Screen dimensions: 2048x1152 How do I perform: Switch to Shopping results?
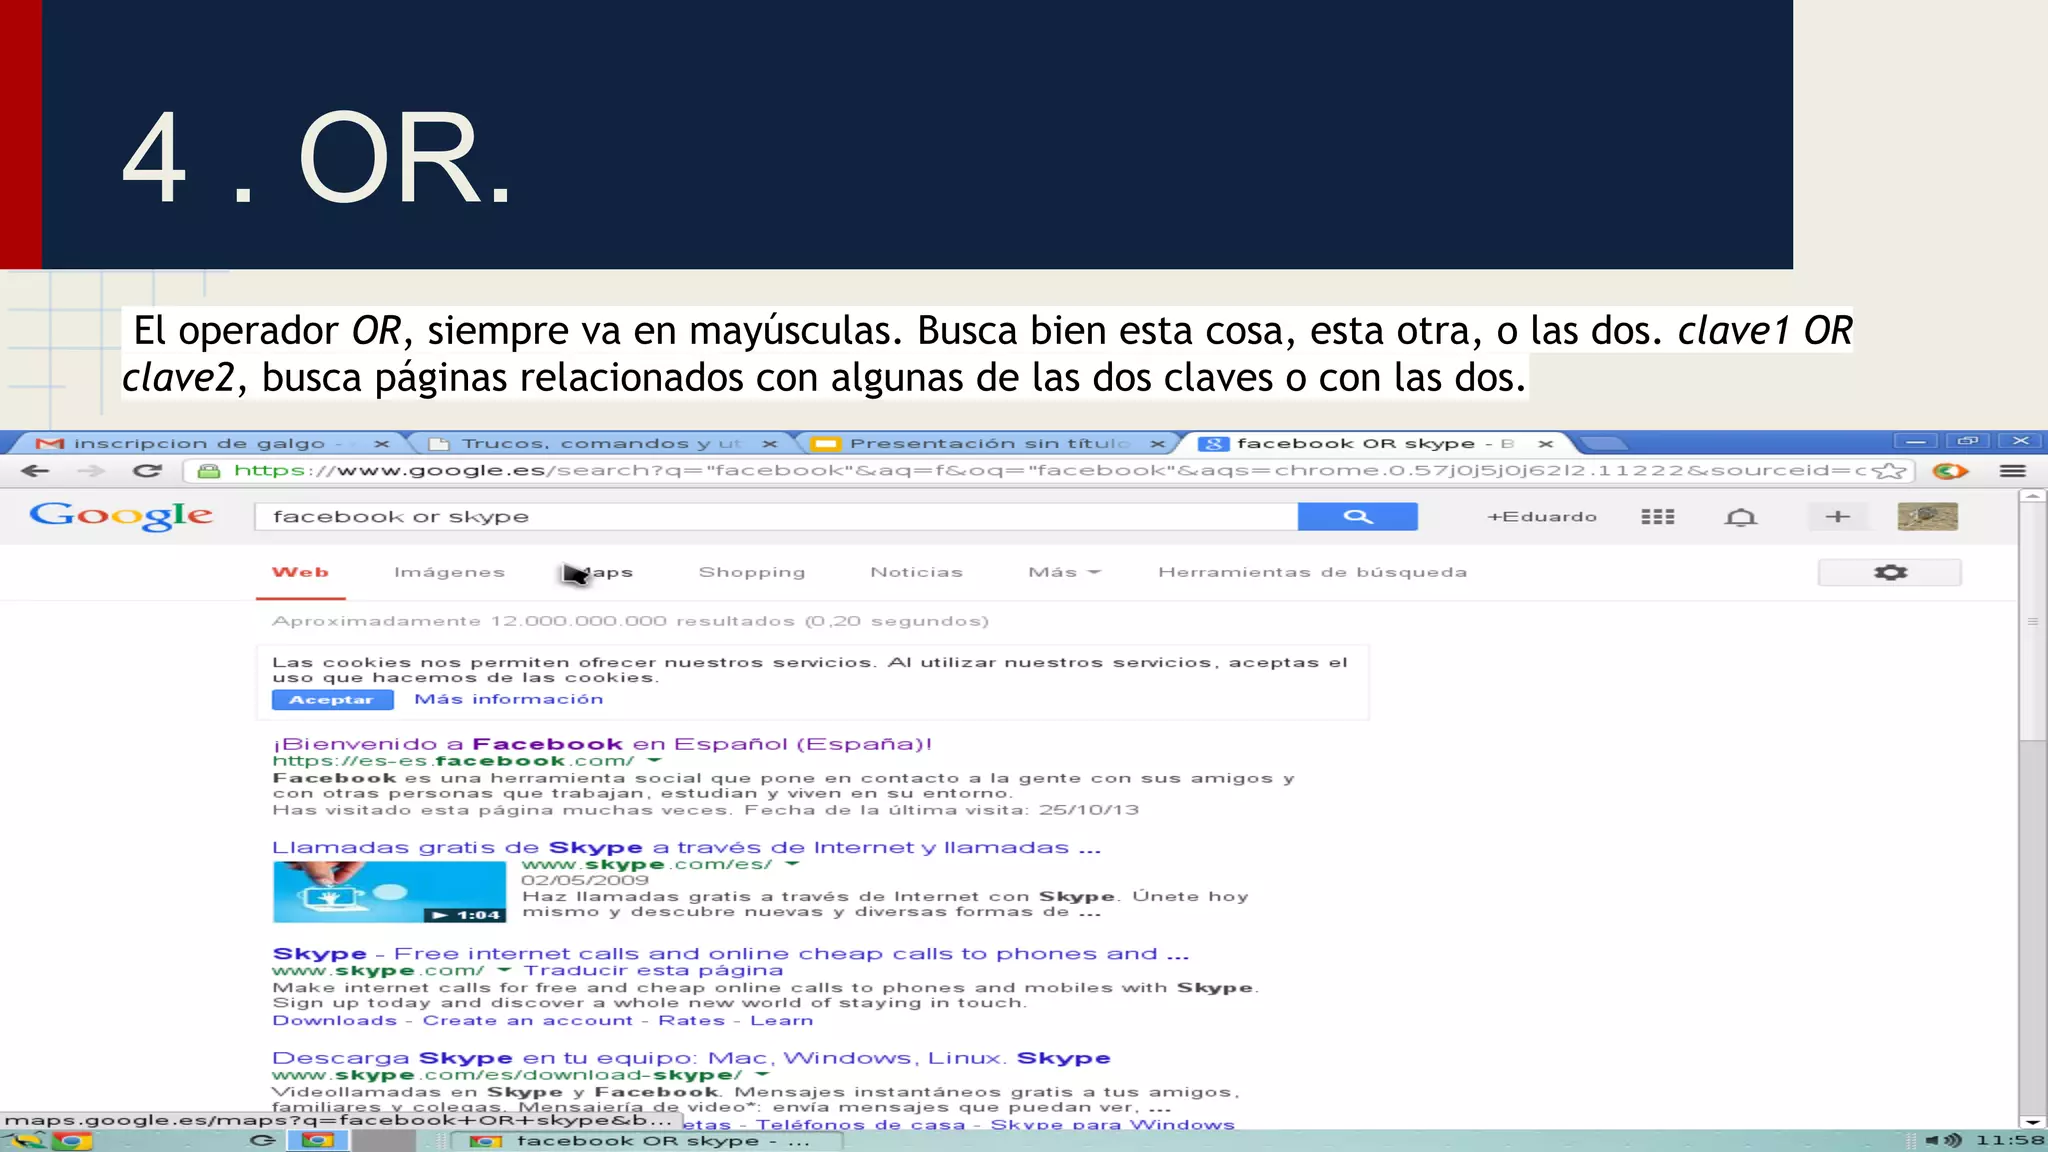(751, 572)
